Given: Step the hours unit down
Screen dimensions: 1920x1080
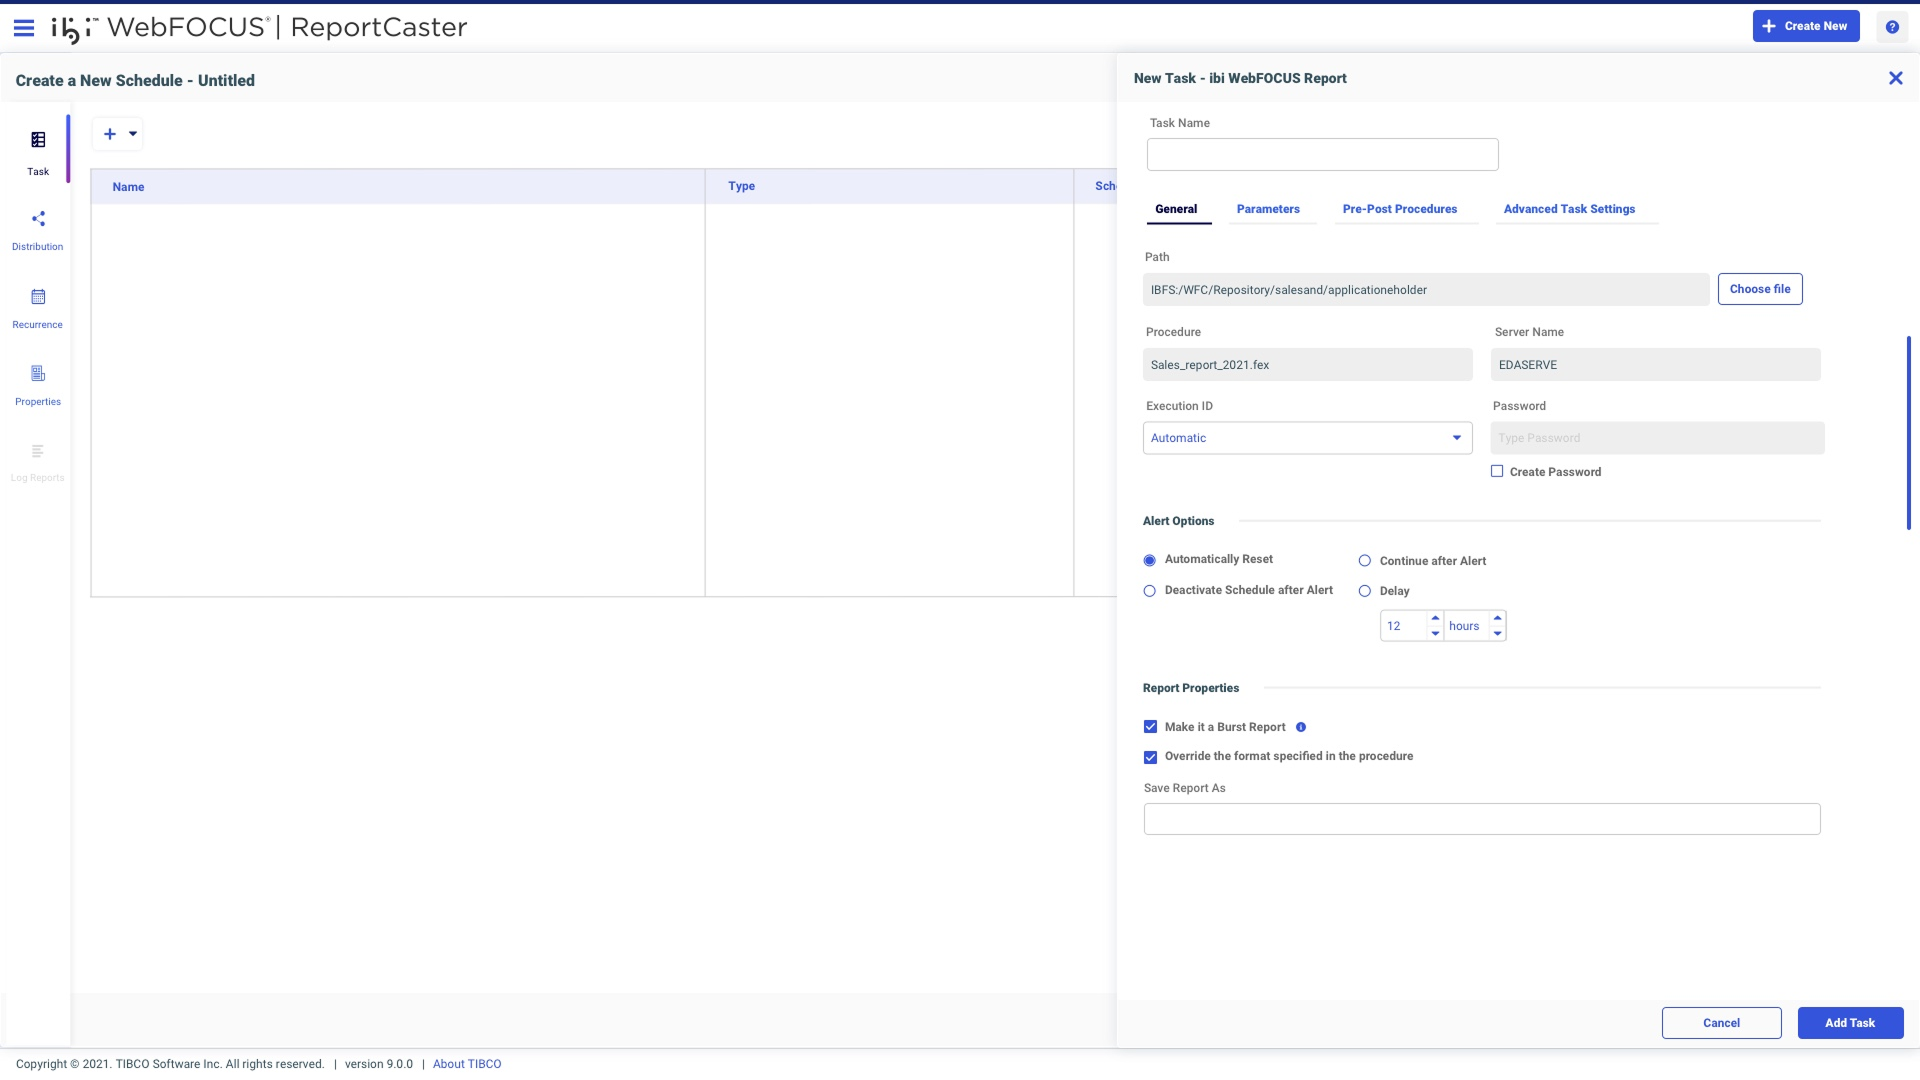Looking at the screenshot, I should point(1497,634).
